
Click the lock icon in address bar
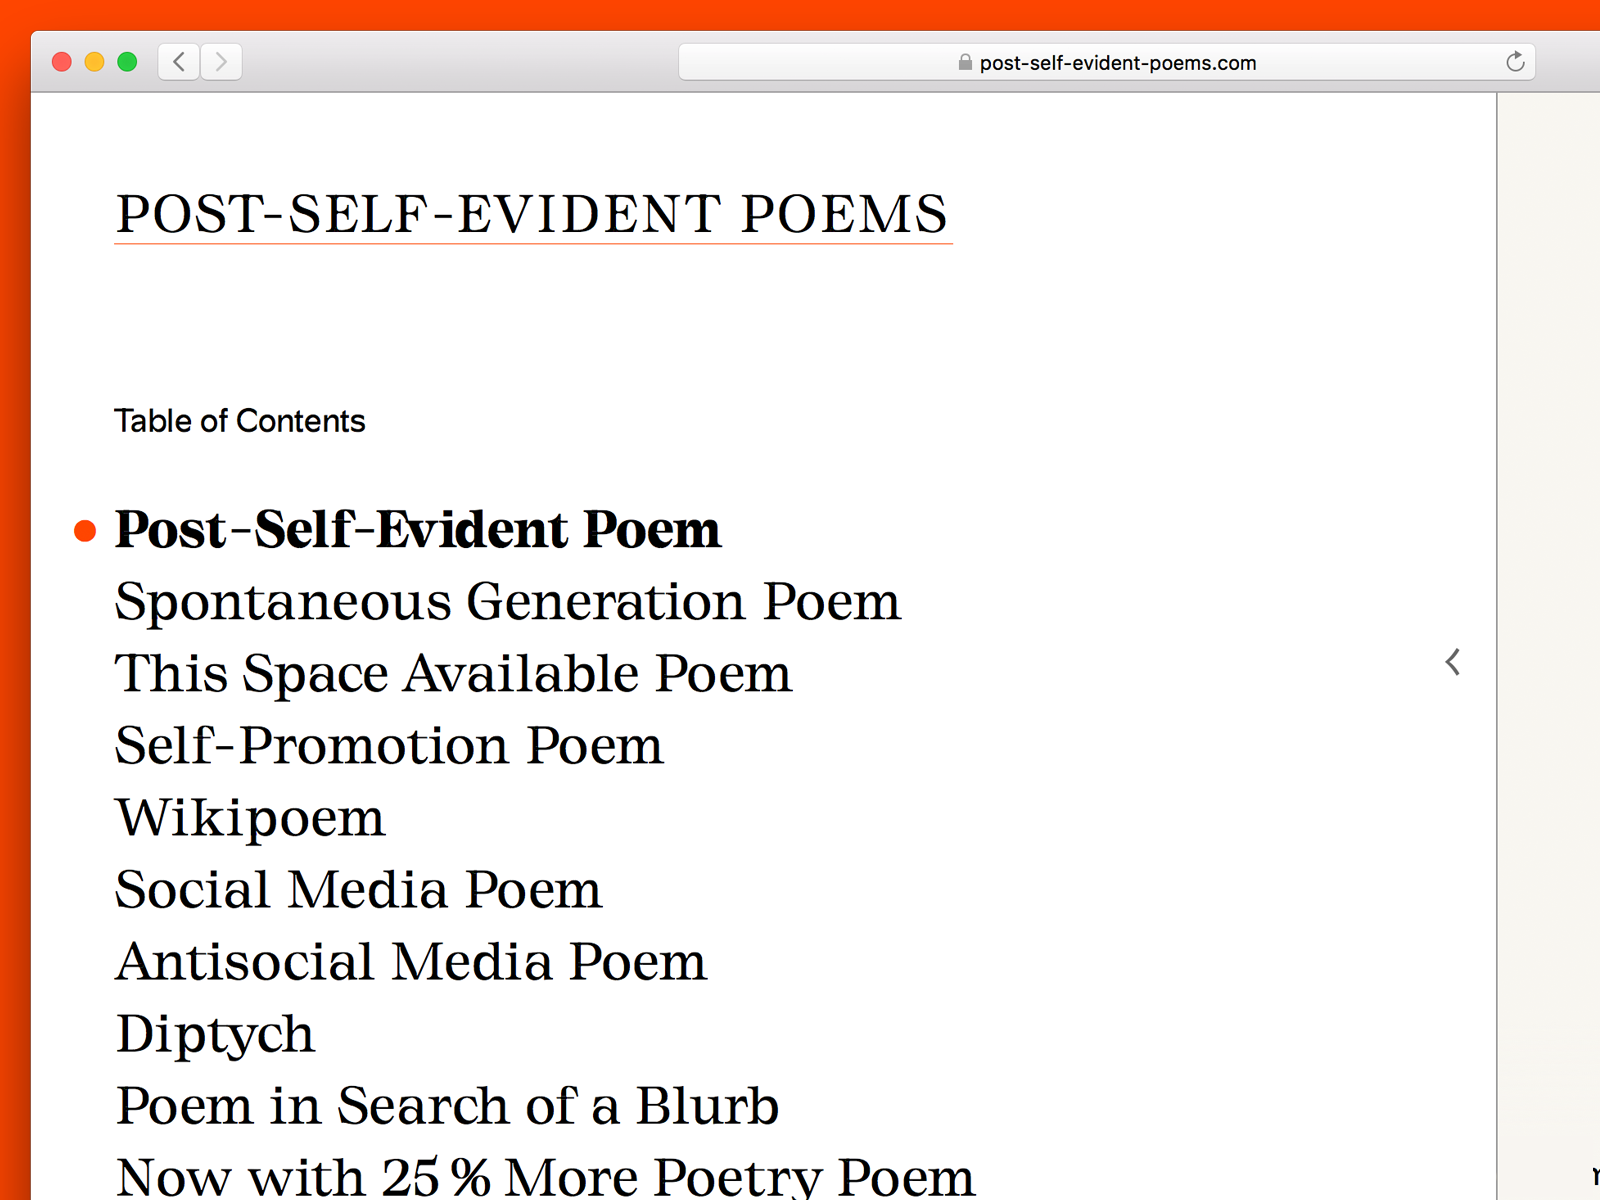click(965, 62)
